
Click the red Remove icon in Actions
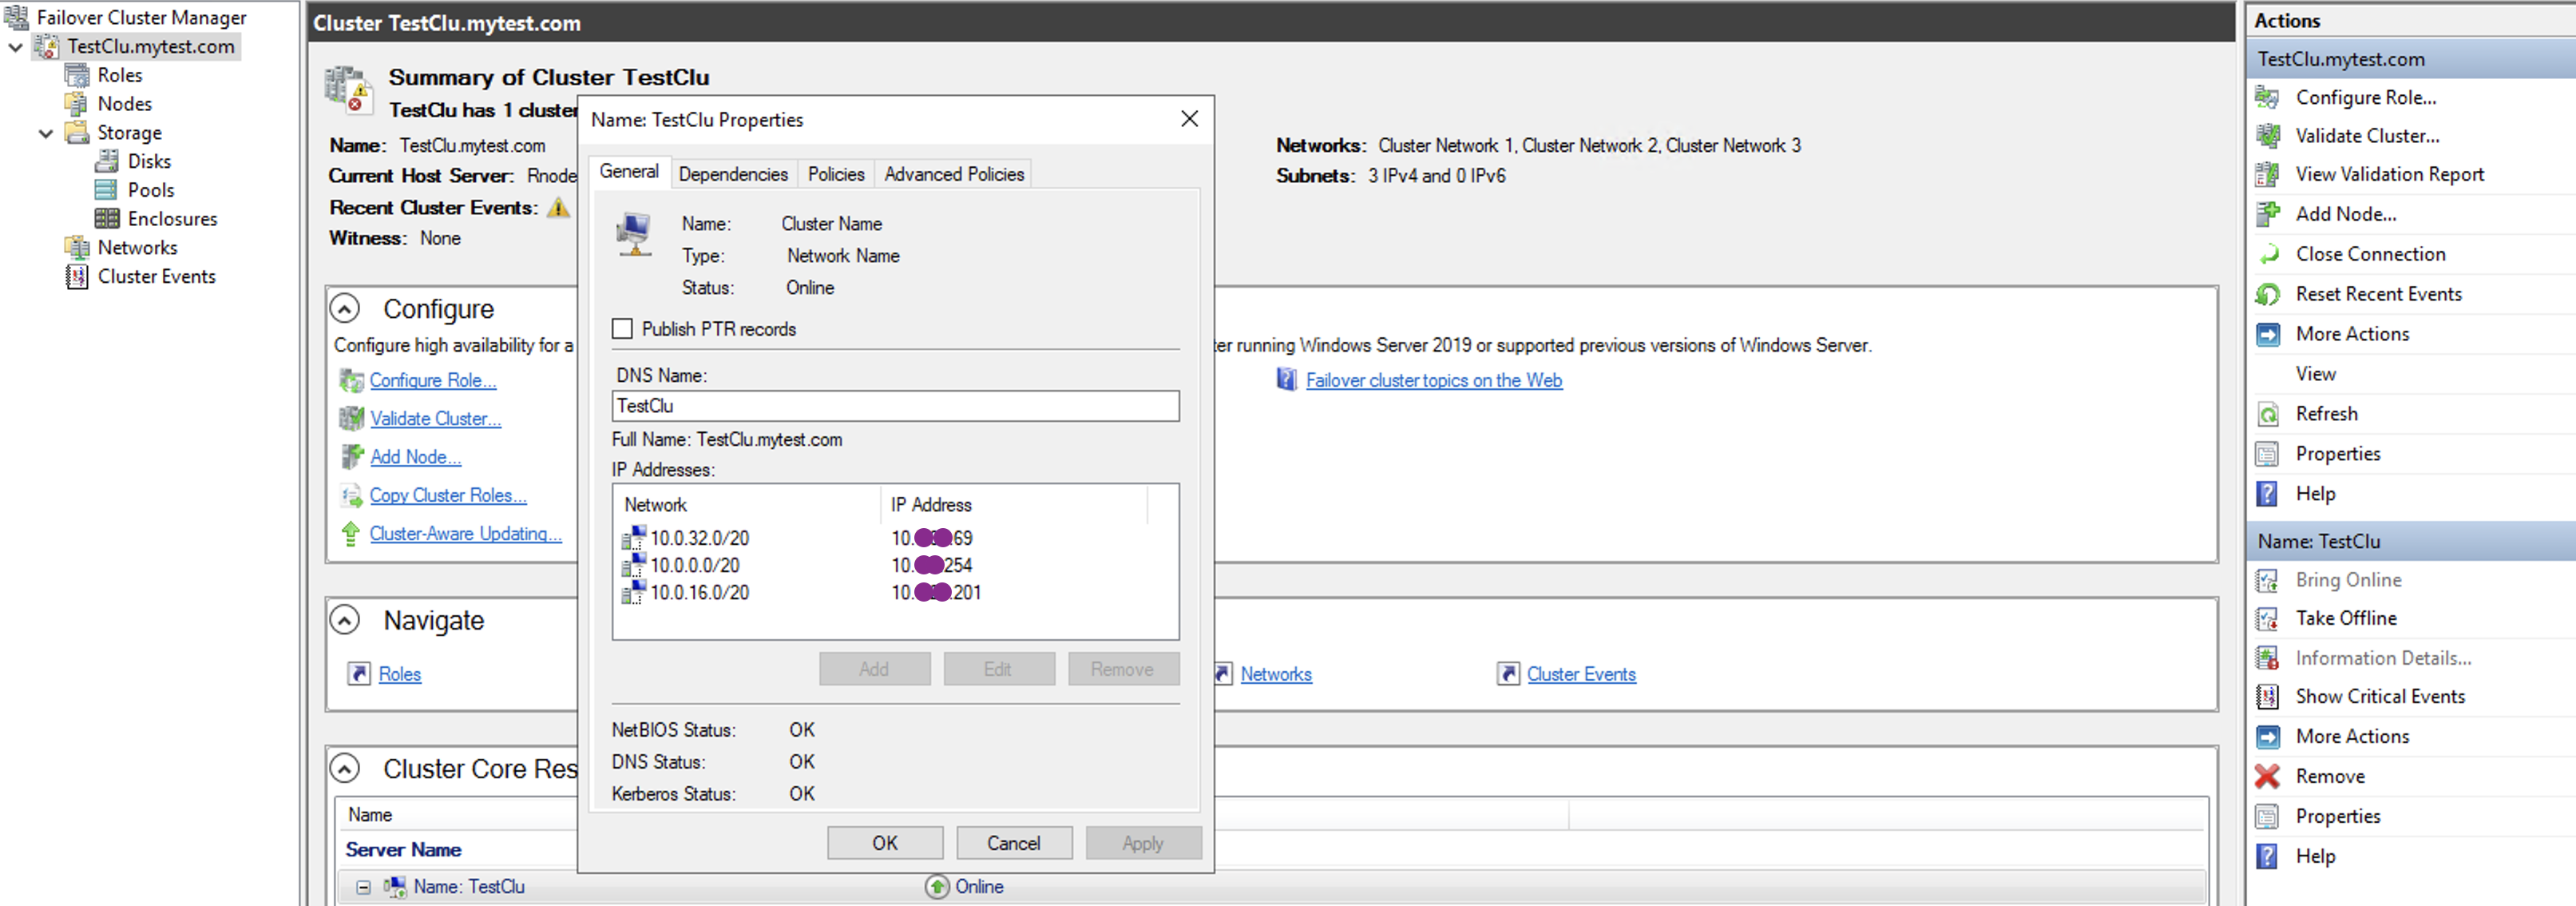pos(2268,775)
